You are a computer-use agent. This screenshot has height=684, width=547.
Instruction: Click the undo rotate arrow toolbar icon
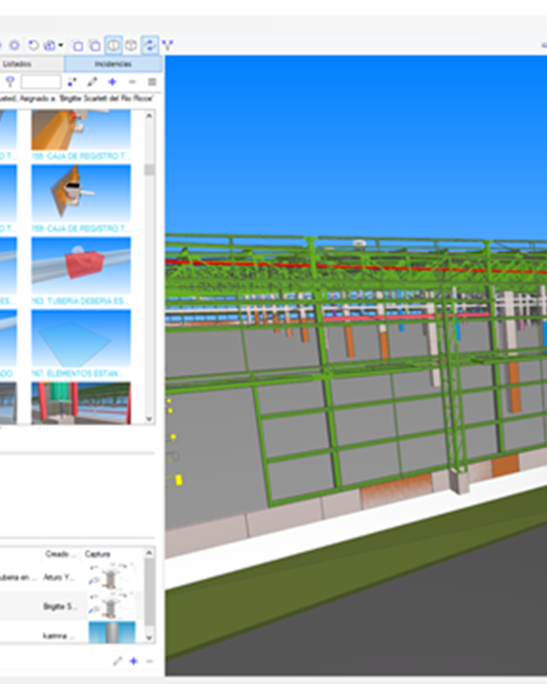[33, 45]
